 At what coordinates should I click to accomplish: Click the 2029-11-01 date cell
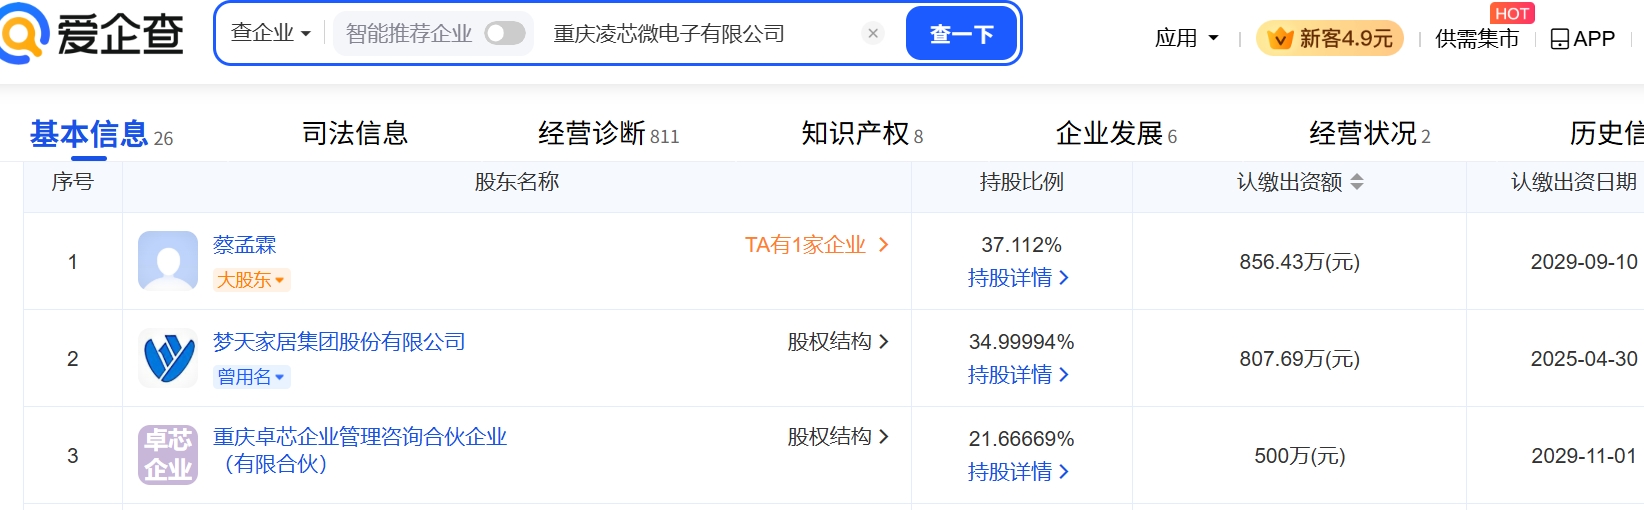(1584, 456)
